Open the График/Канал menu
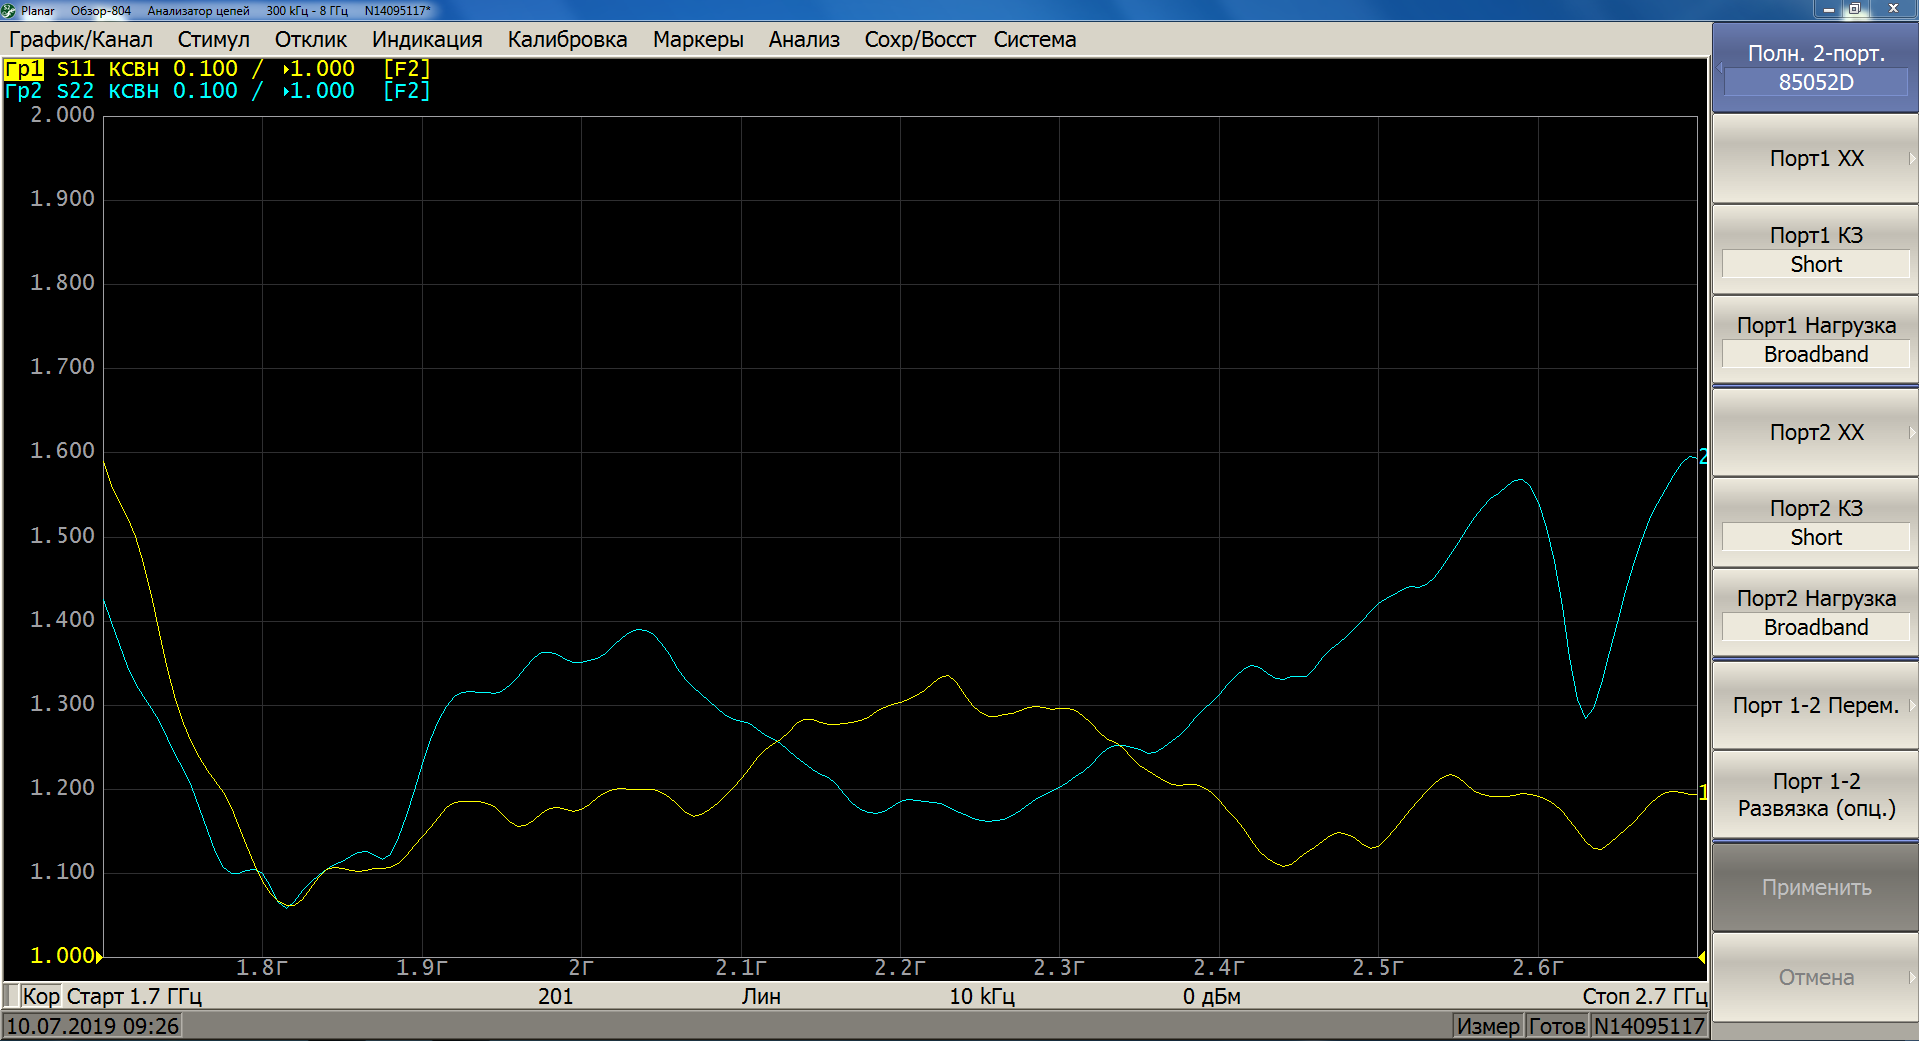Image resolution: width=1919 pixels, height=1041 pixels. point(81,40)
